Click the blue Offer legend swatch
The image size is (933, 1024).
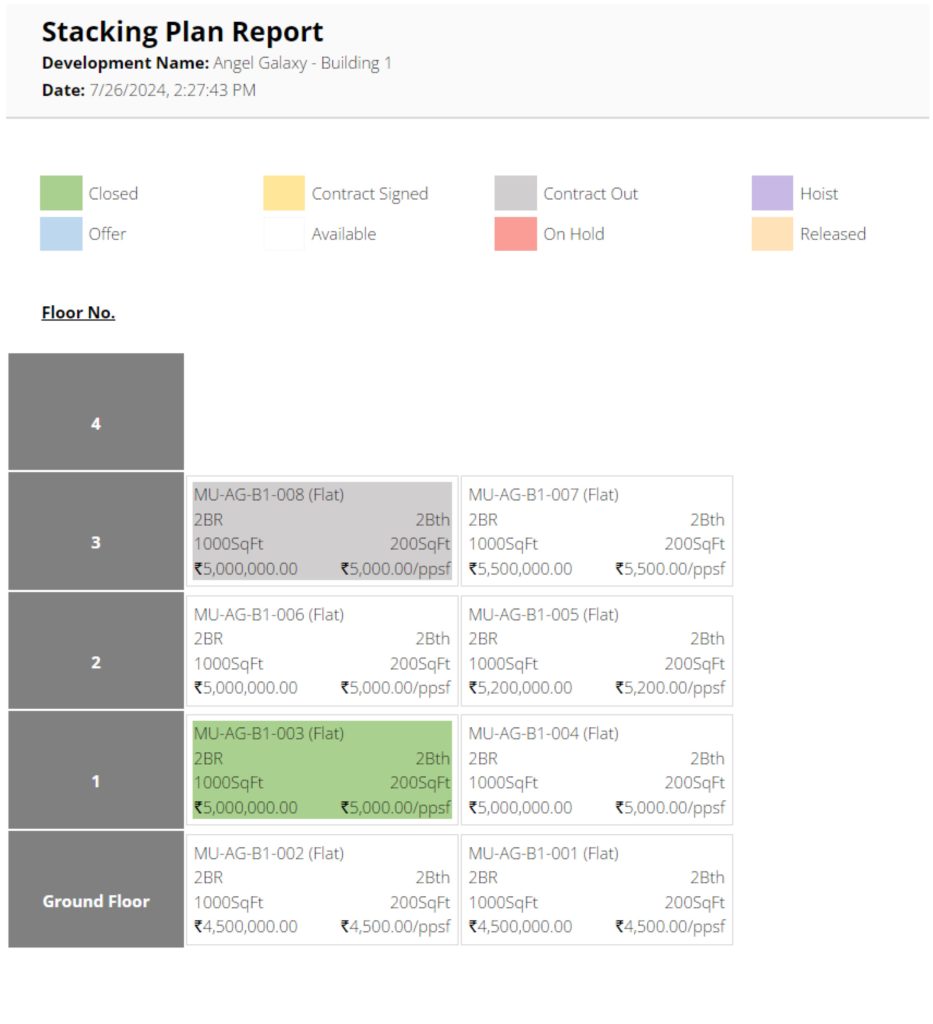pyautogui.click(x=61, y=233)
